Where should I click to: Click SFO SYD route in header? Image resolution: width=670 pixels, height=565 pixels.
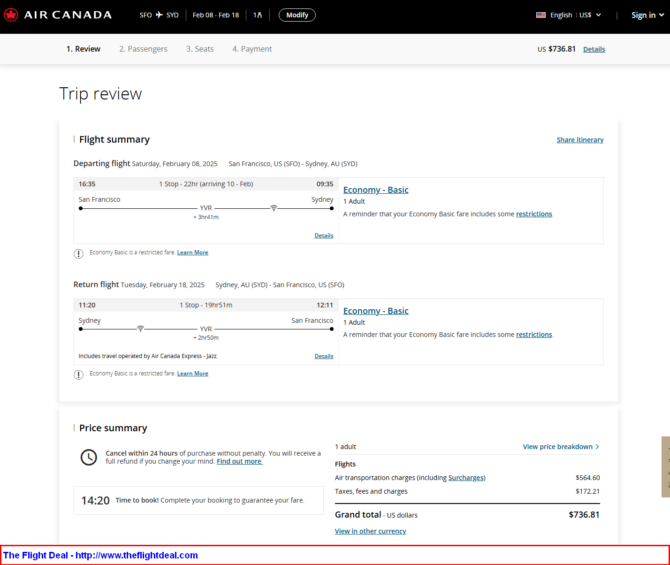pyautogui.click(x=159, y=15)
